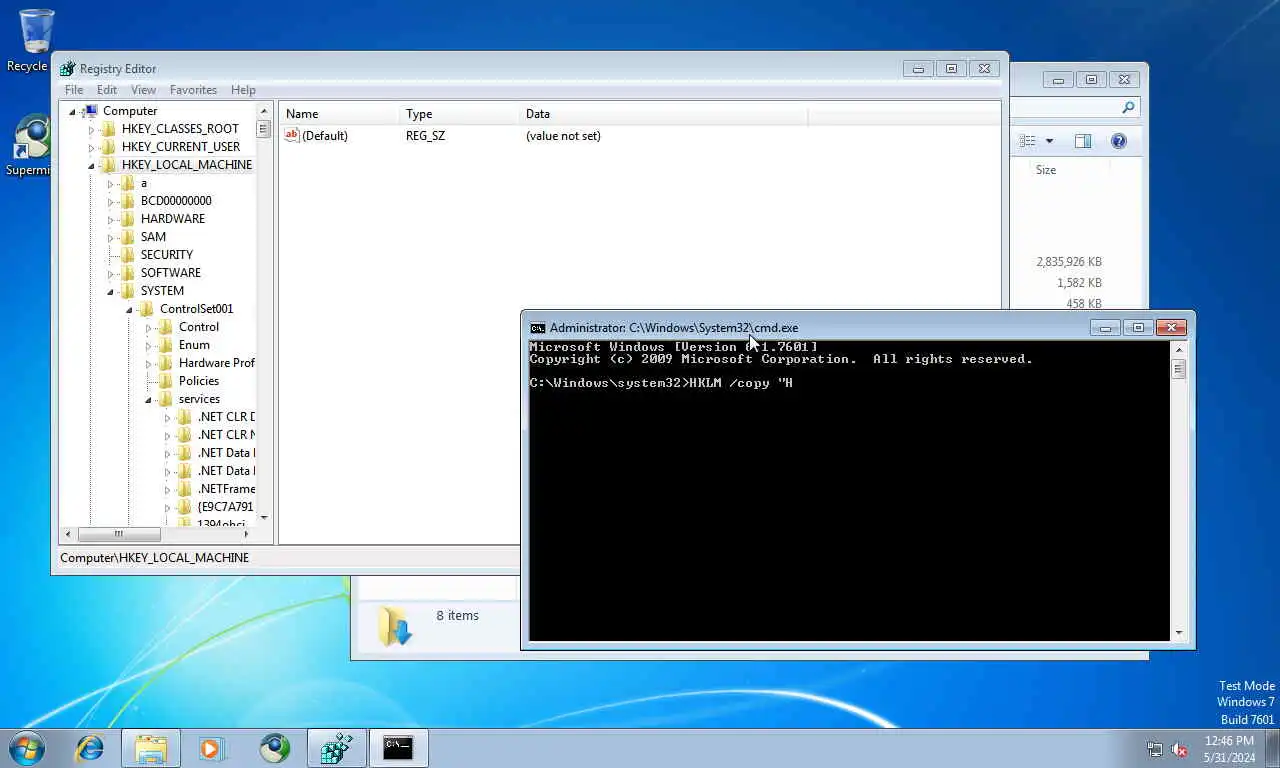The image size is (1280, 768).
Task: Expand the HKEY_CLASSES_ROOT key
Action: (91, 129)
